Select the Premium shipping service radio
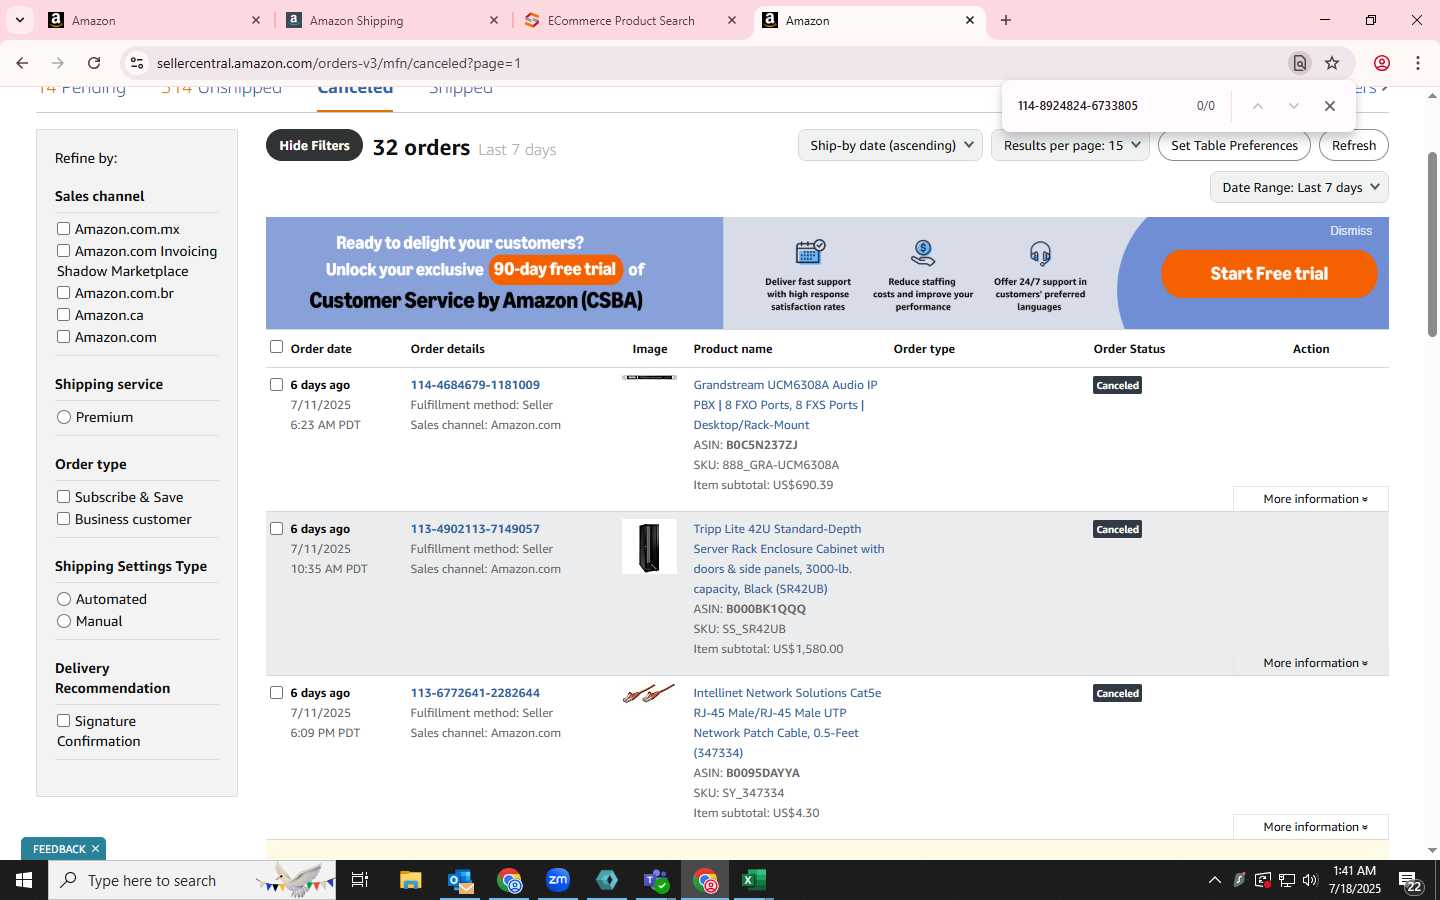Viewport: 1440px width, 900px height. 64,417
